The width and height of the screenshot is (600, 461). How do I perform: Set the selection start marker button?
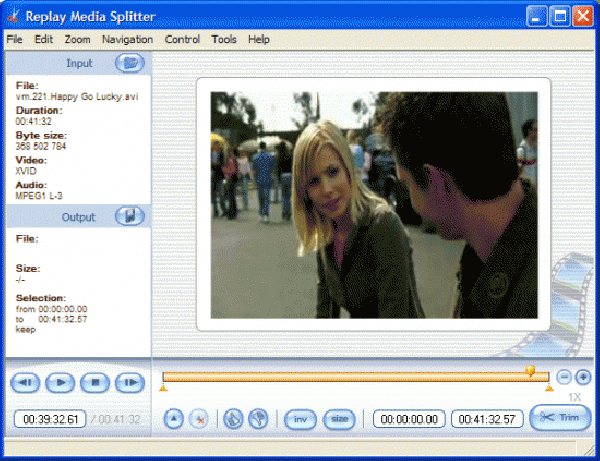[x=233, y=419]
